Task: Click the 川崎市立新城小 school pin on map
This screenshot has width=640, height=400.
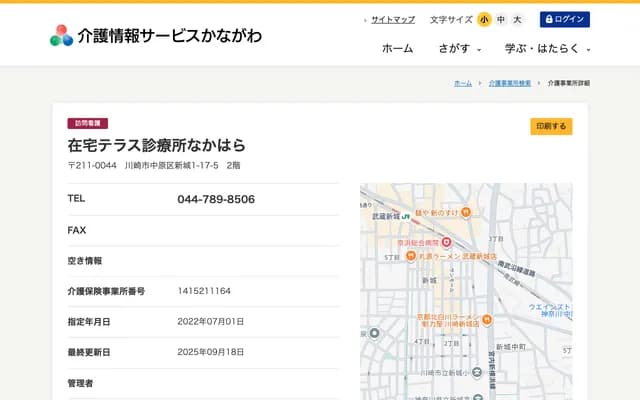Action: click(x=476, y=372)
